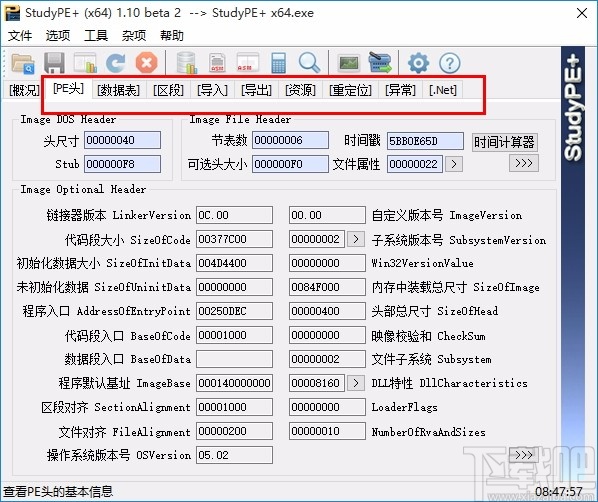
Task: Open the 选项 menu
Action: [x=58, y=36]
